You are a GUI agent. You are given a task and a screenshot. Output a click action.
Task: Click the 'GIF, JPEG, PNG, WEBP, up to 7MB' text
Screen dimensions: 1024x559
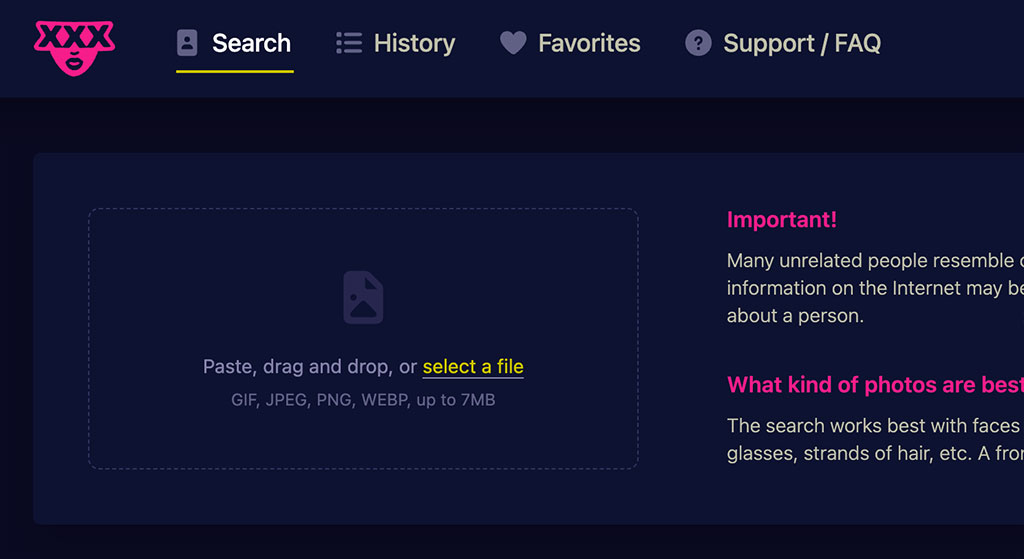point(363,400)
